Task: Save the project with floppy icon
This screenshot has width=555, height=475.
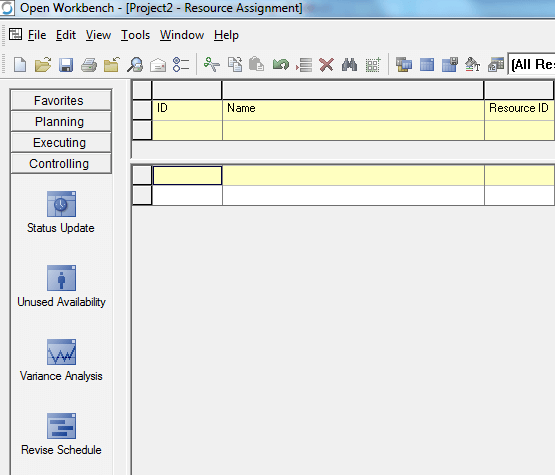Action: pyautogui.click(x=66, y=65)
